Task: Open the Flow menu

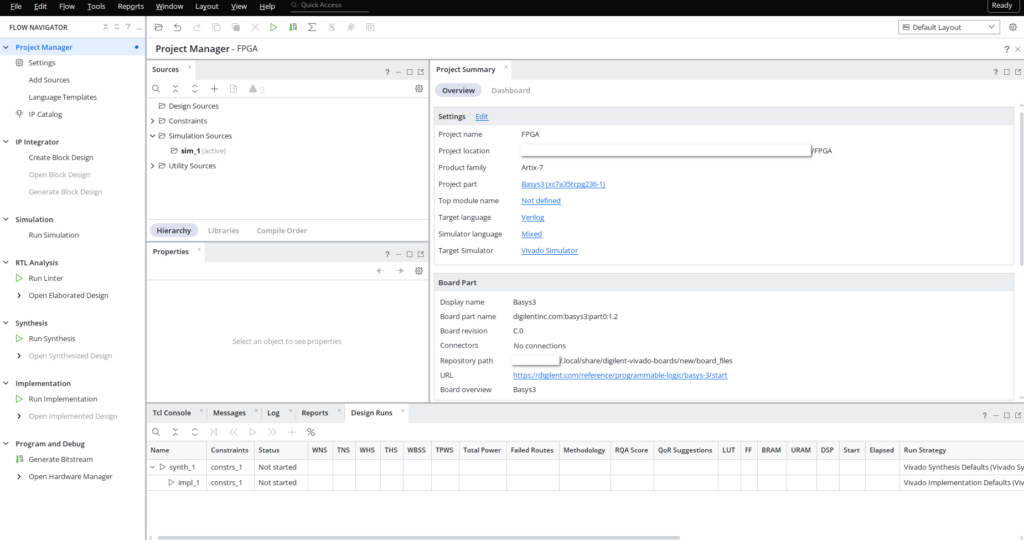Action: (67, 7)
